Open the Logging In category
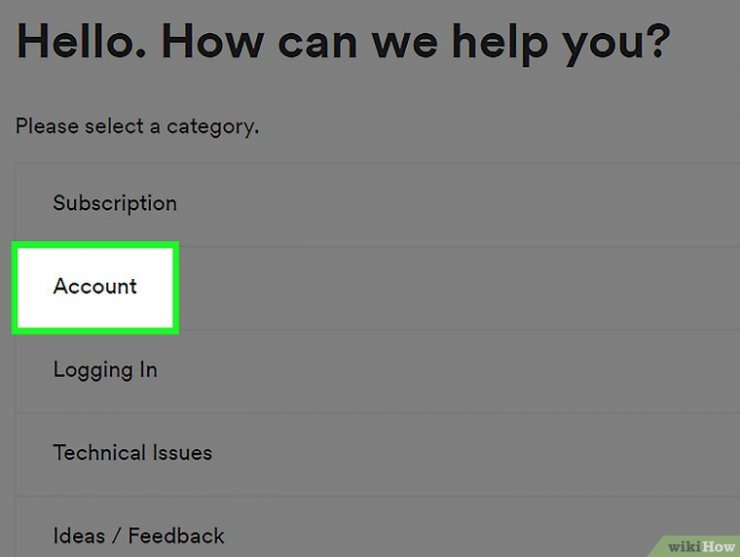 [378, 371]
